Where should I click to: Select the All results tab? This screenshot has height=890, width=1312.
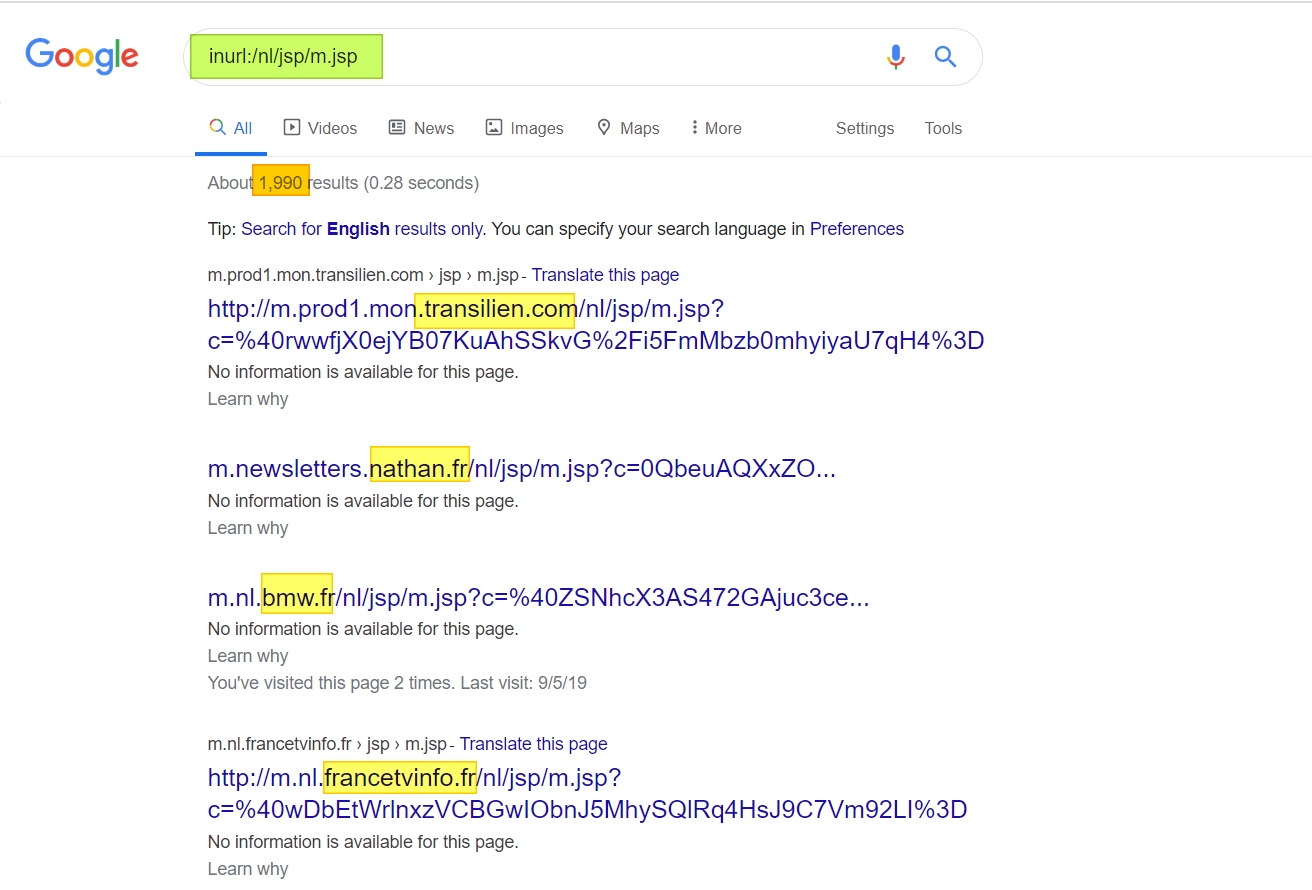231,128
